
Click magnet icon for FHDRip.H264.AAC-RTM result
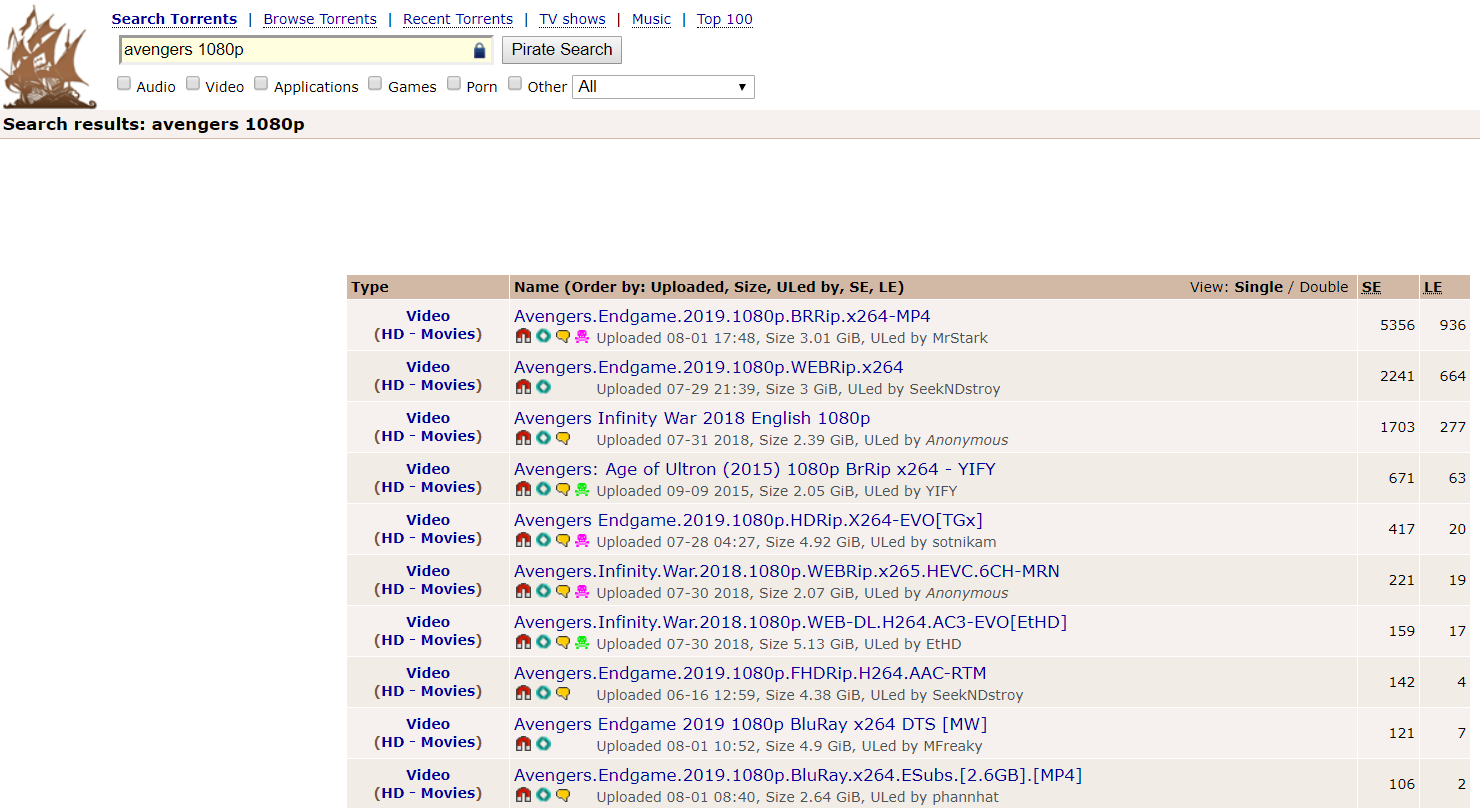pos(523,694)
